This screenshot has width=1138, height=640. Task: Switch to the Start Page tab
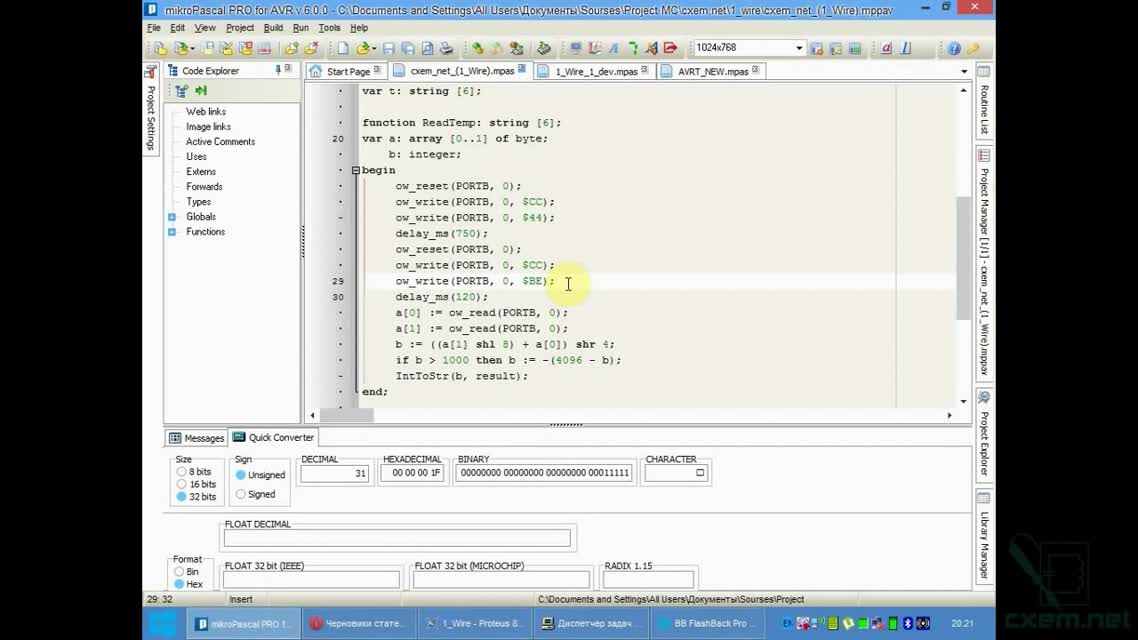346,71
